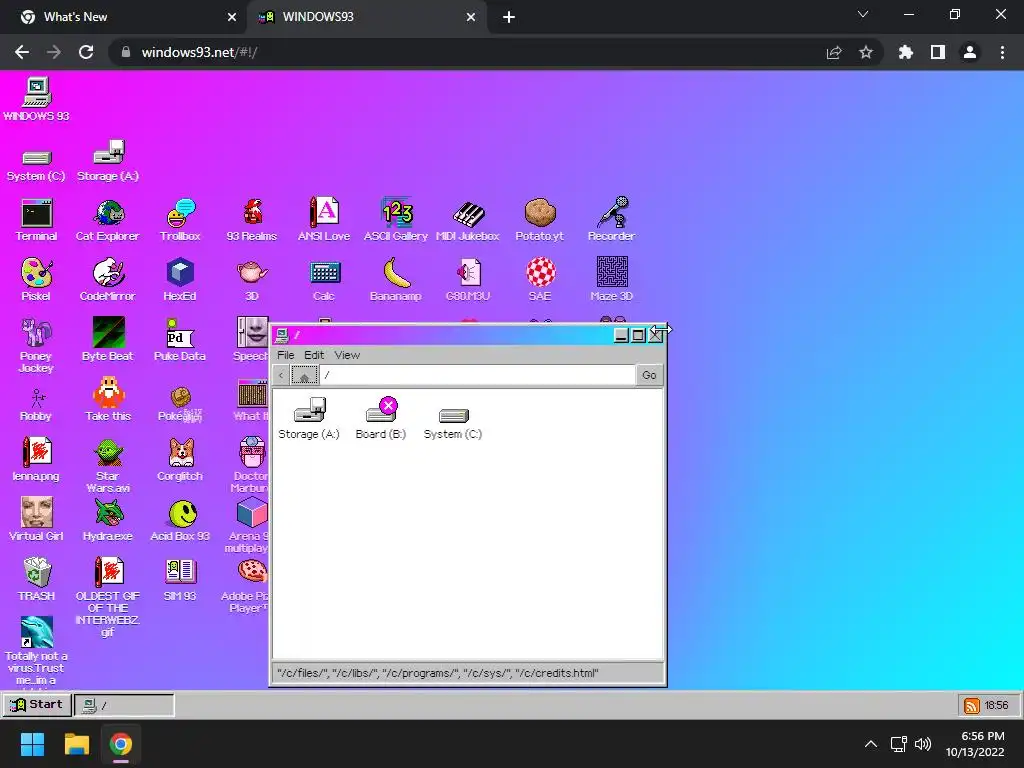Select the WINDOWS93 browser tab
Screen dimensions: 1024x768
367,17
